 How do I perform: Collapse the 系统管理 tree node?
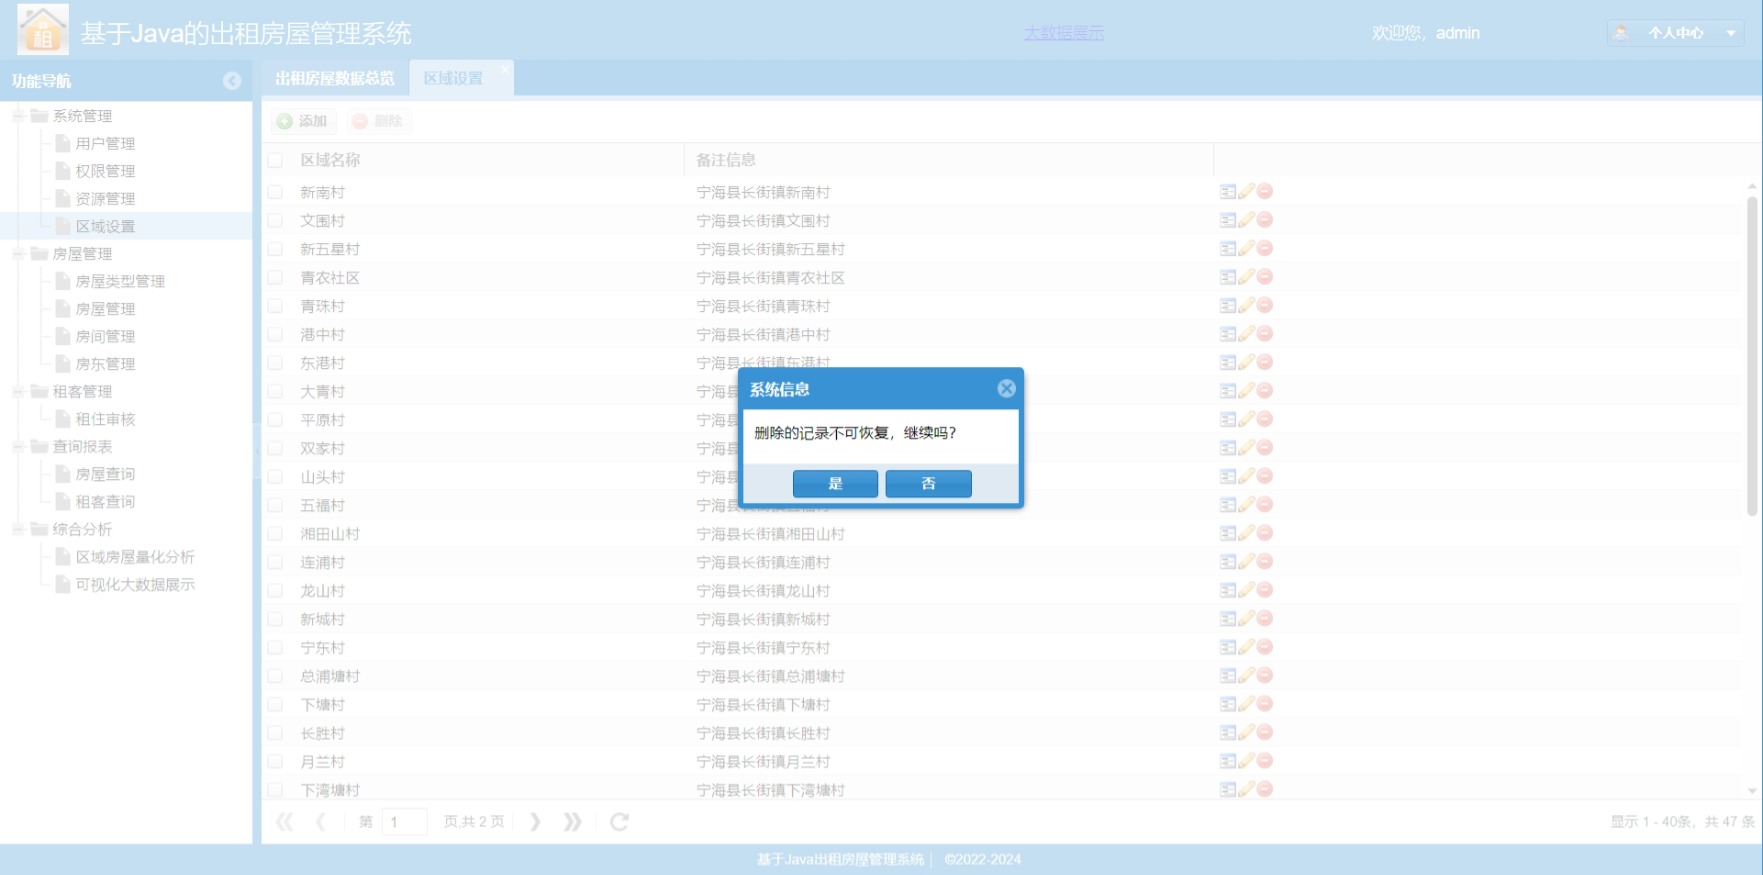pyautogui.click(x=18, y=116)
